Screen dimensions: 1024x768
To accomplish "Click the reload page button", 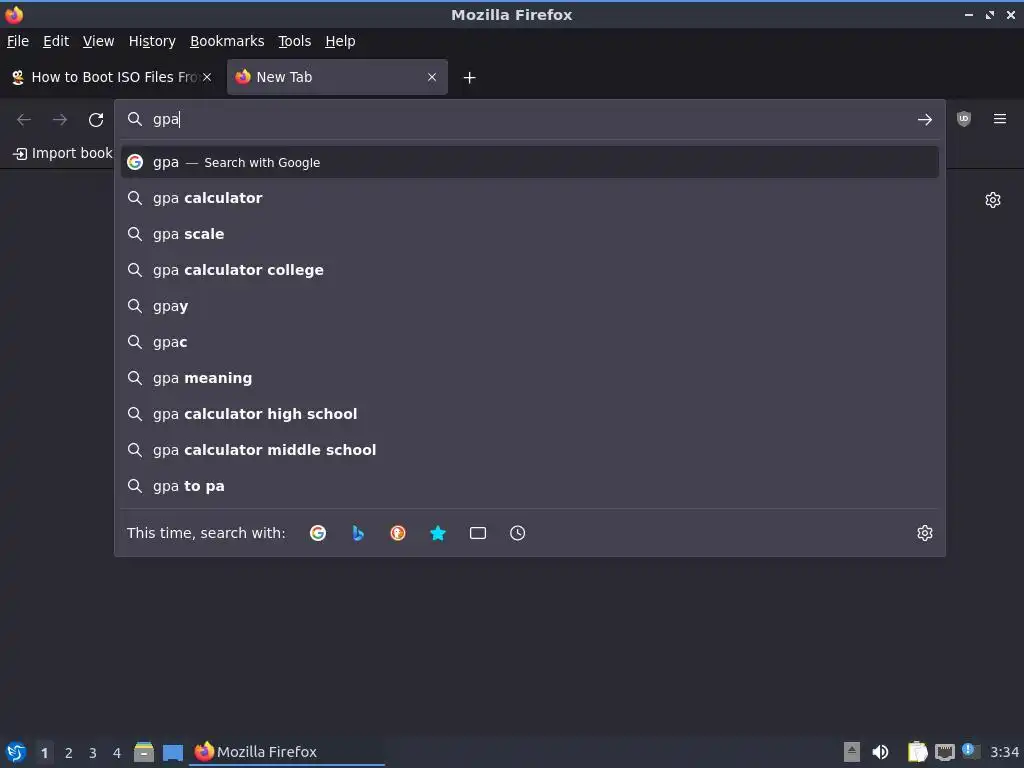I will click(x=96, y=120).
